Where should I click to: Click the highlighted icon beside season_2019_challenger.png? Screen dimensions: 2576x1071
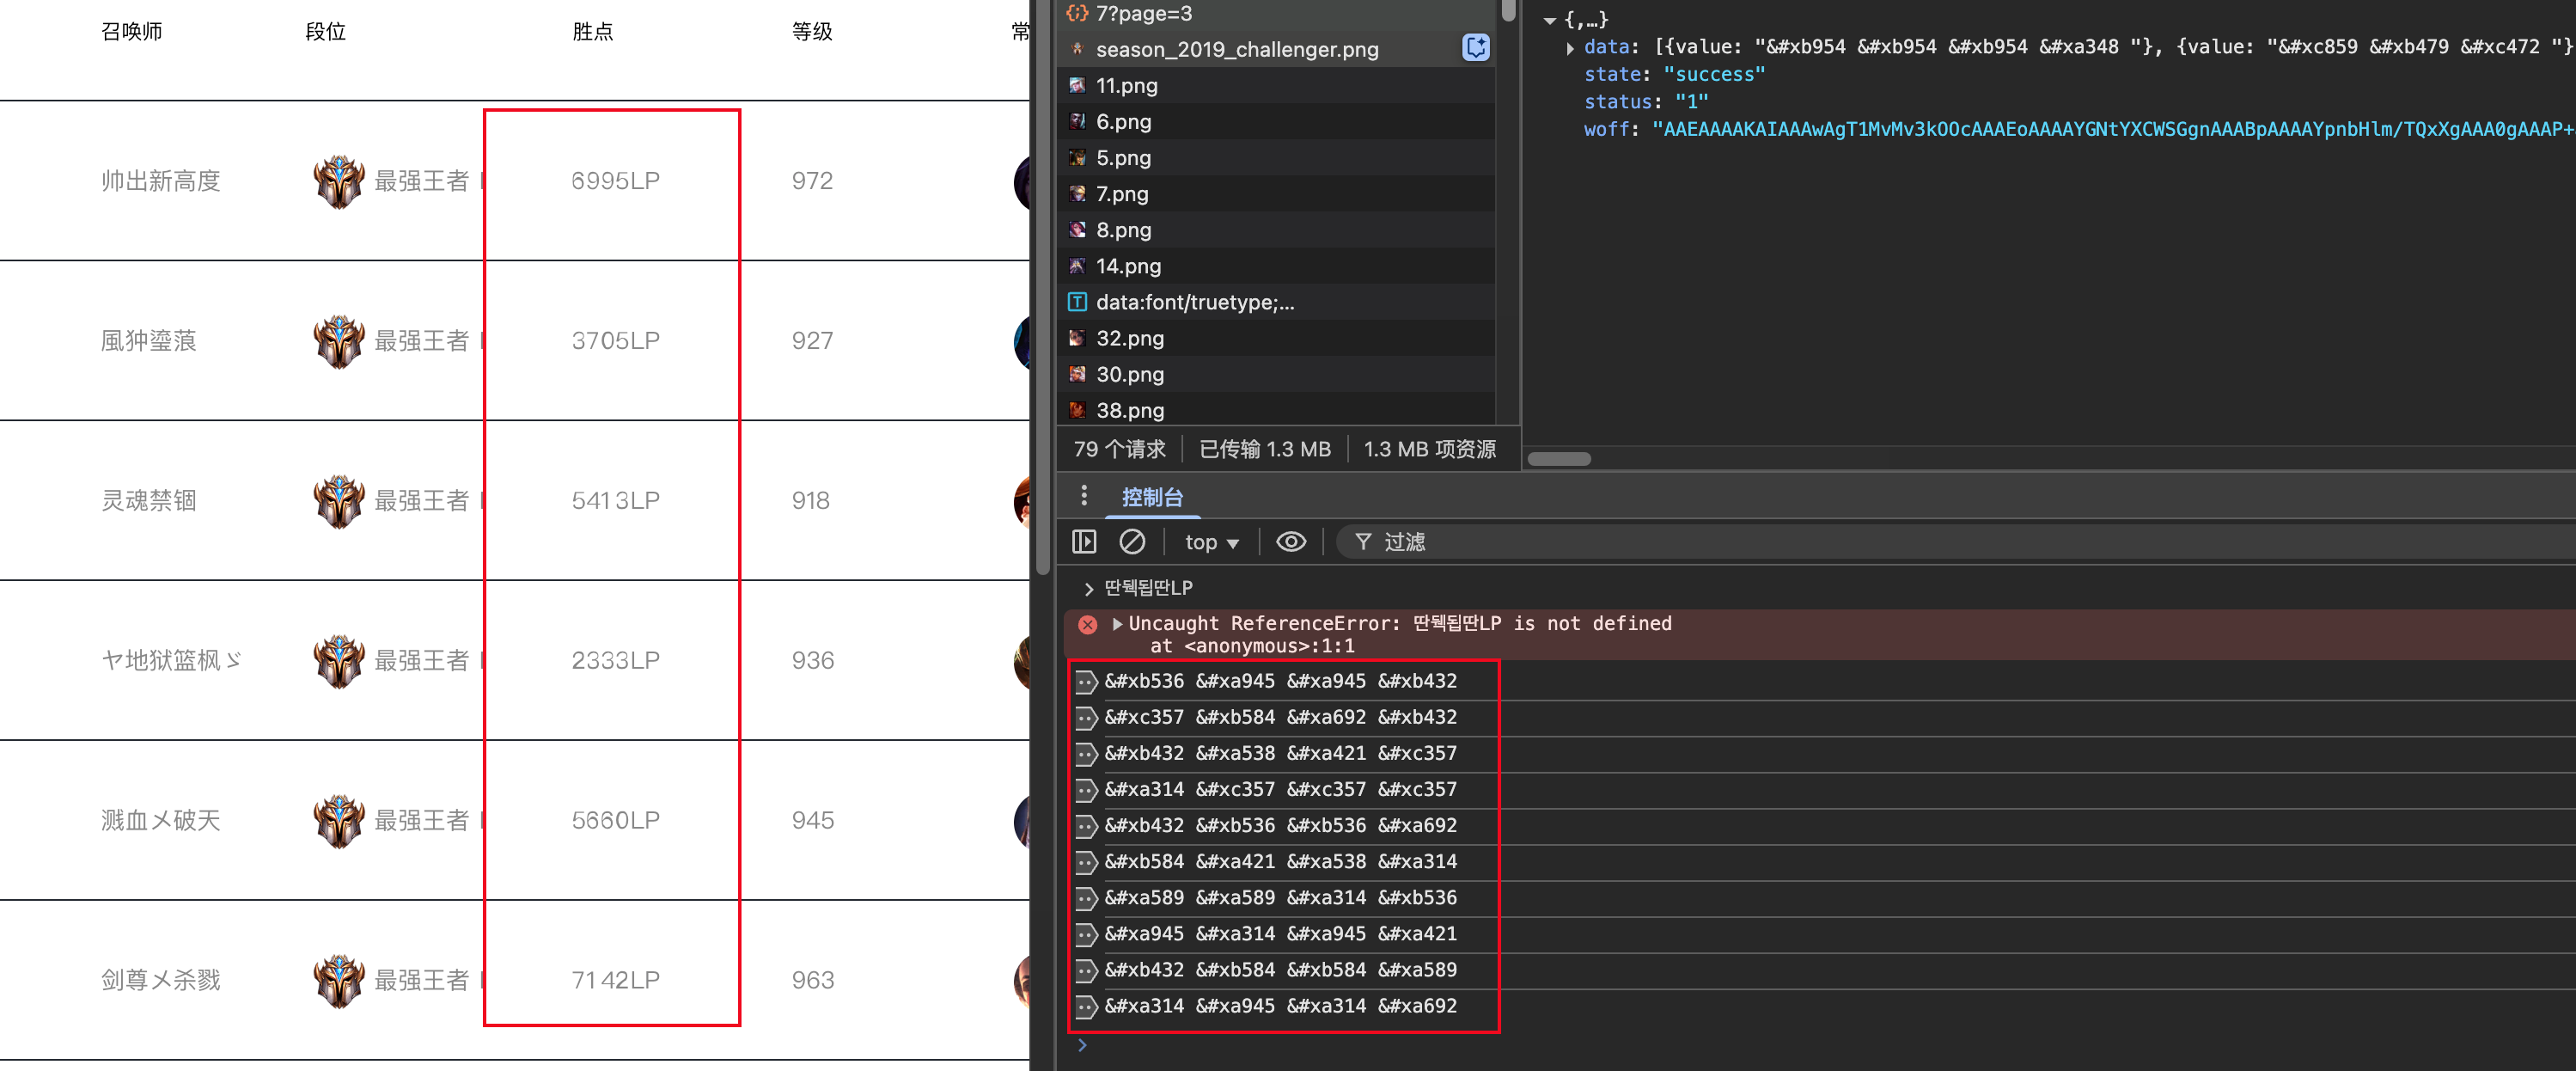click(x=1475, y=48)
